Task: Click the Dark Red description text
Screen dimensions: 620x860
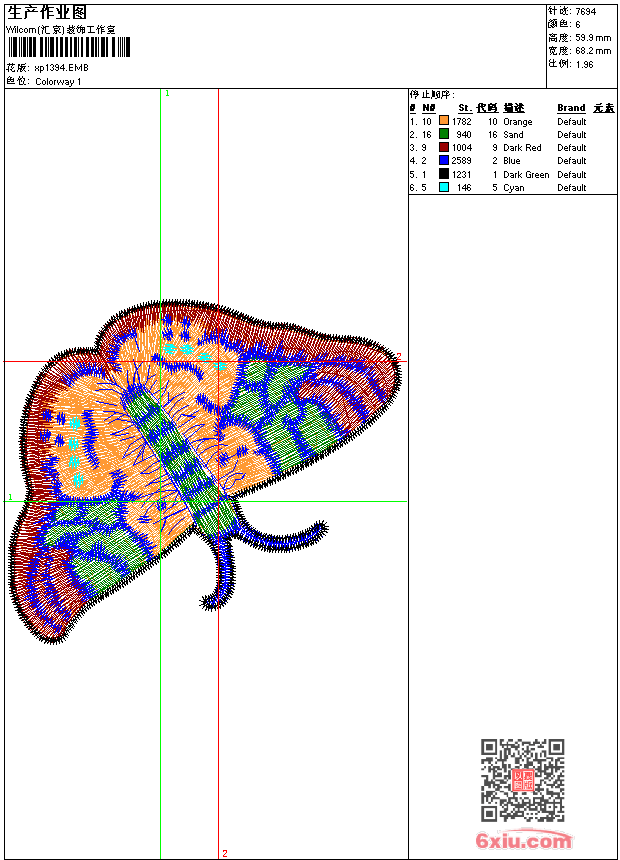Action: 522,148
